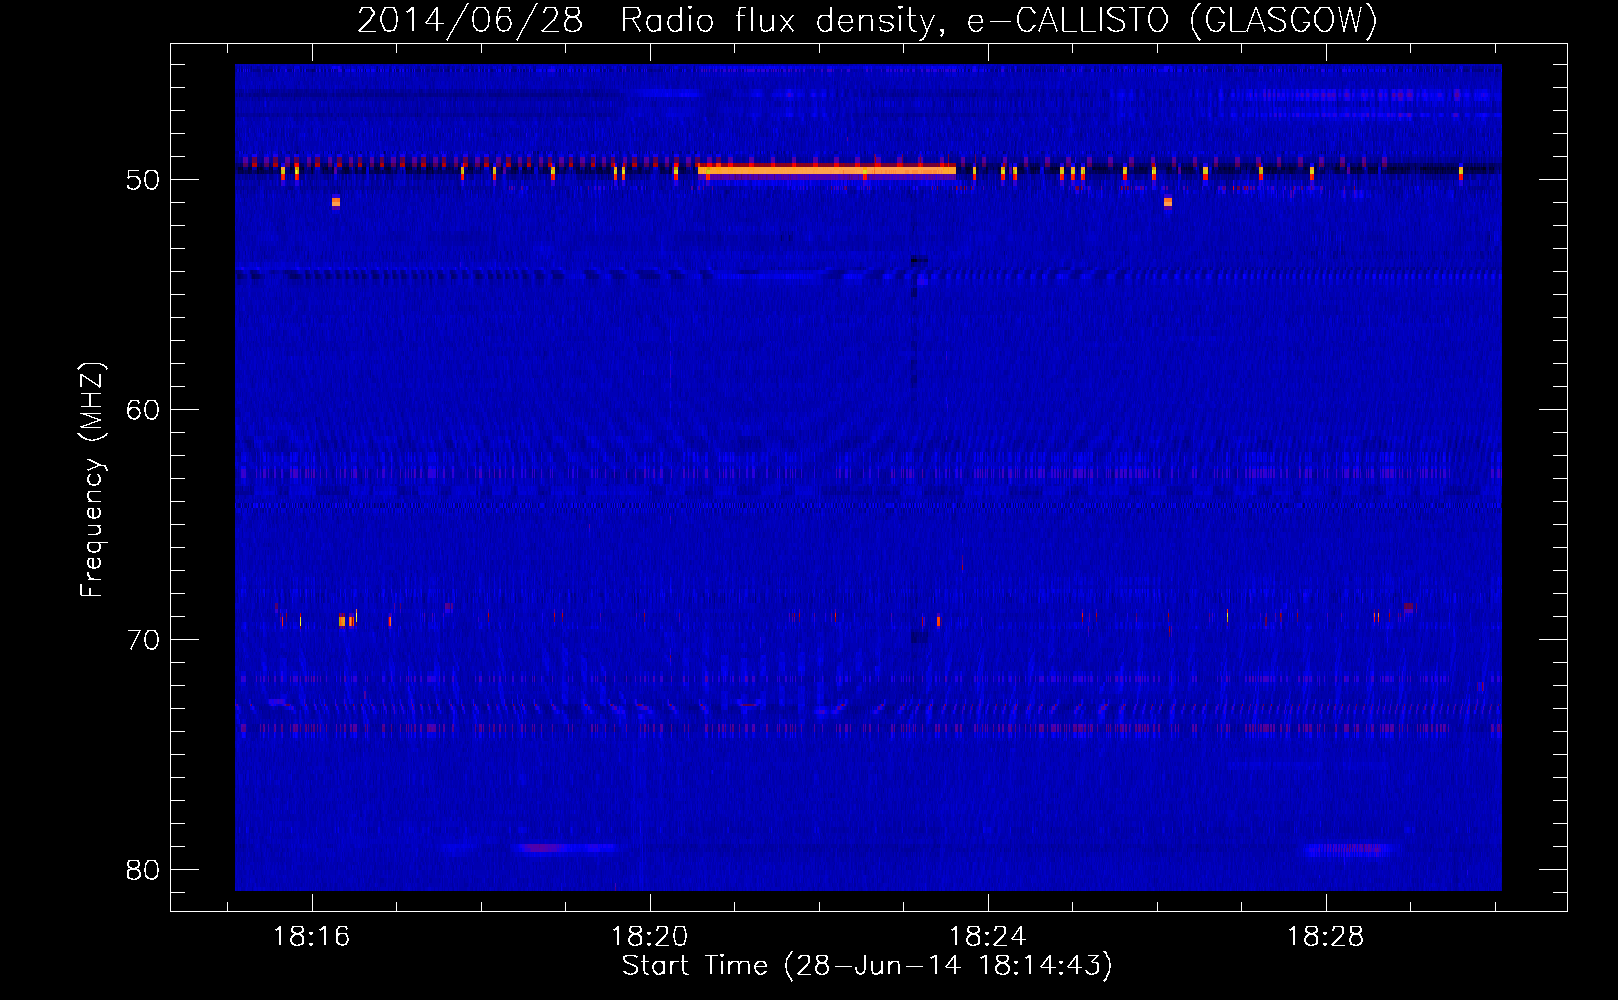This screenshot has width=1618, height=1000.
Task: Click the 18:24 time axis label
Action: point(988,937)
